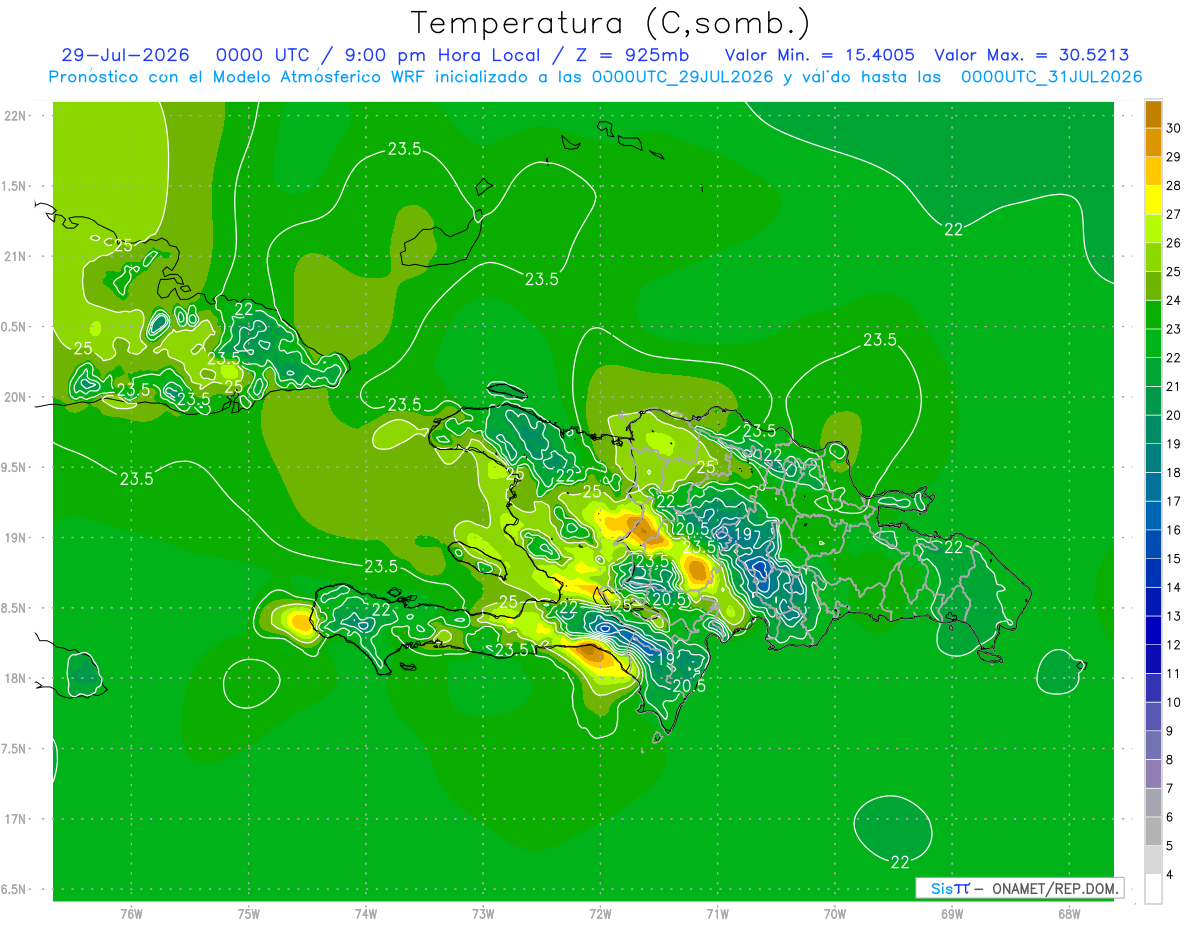Click the '9:00 pm Hora Local' time text

441,55
